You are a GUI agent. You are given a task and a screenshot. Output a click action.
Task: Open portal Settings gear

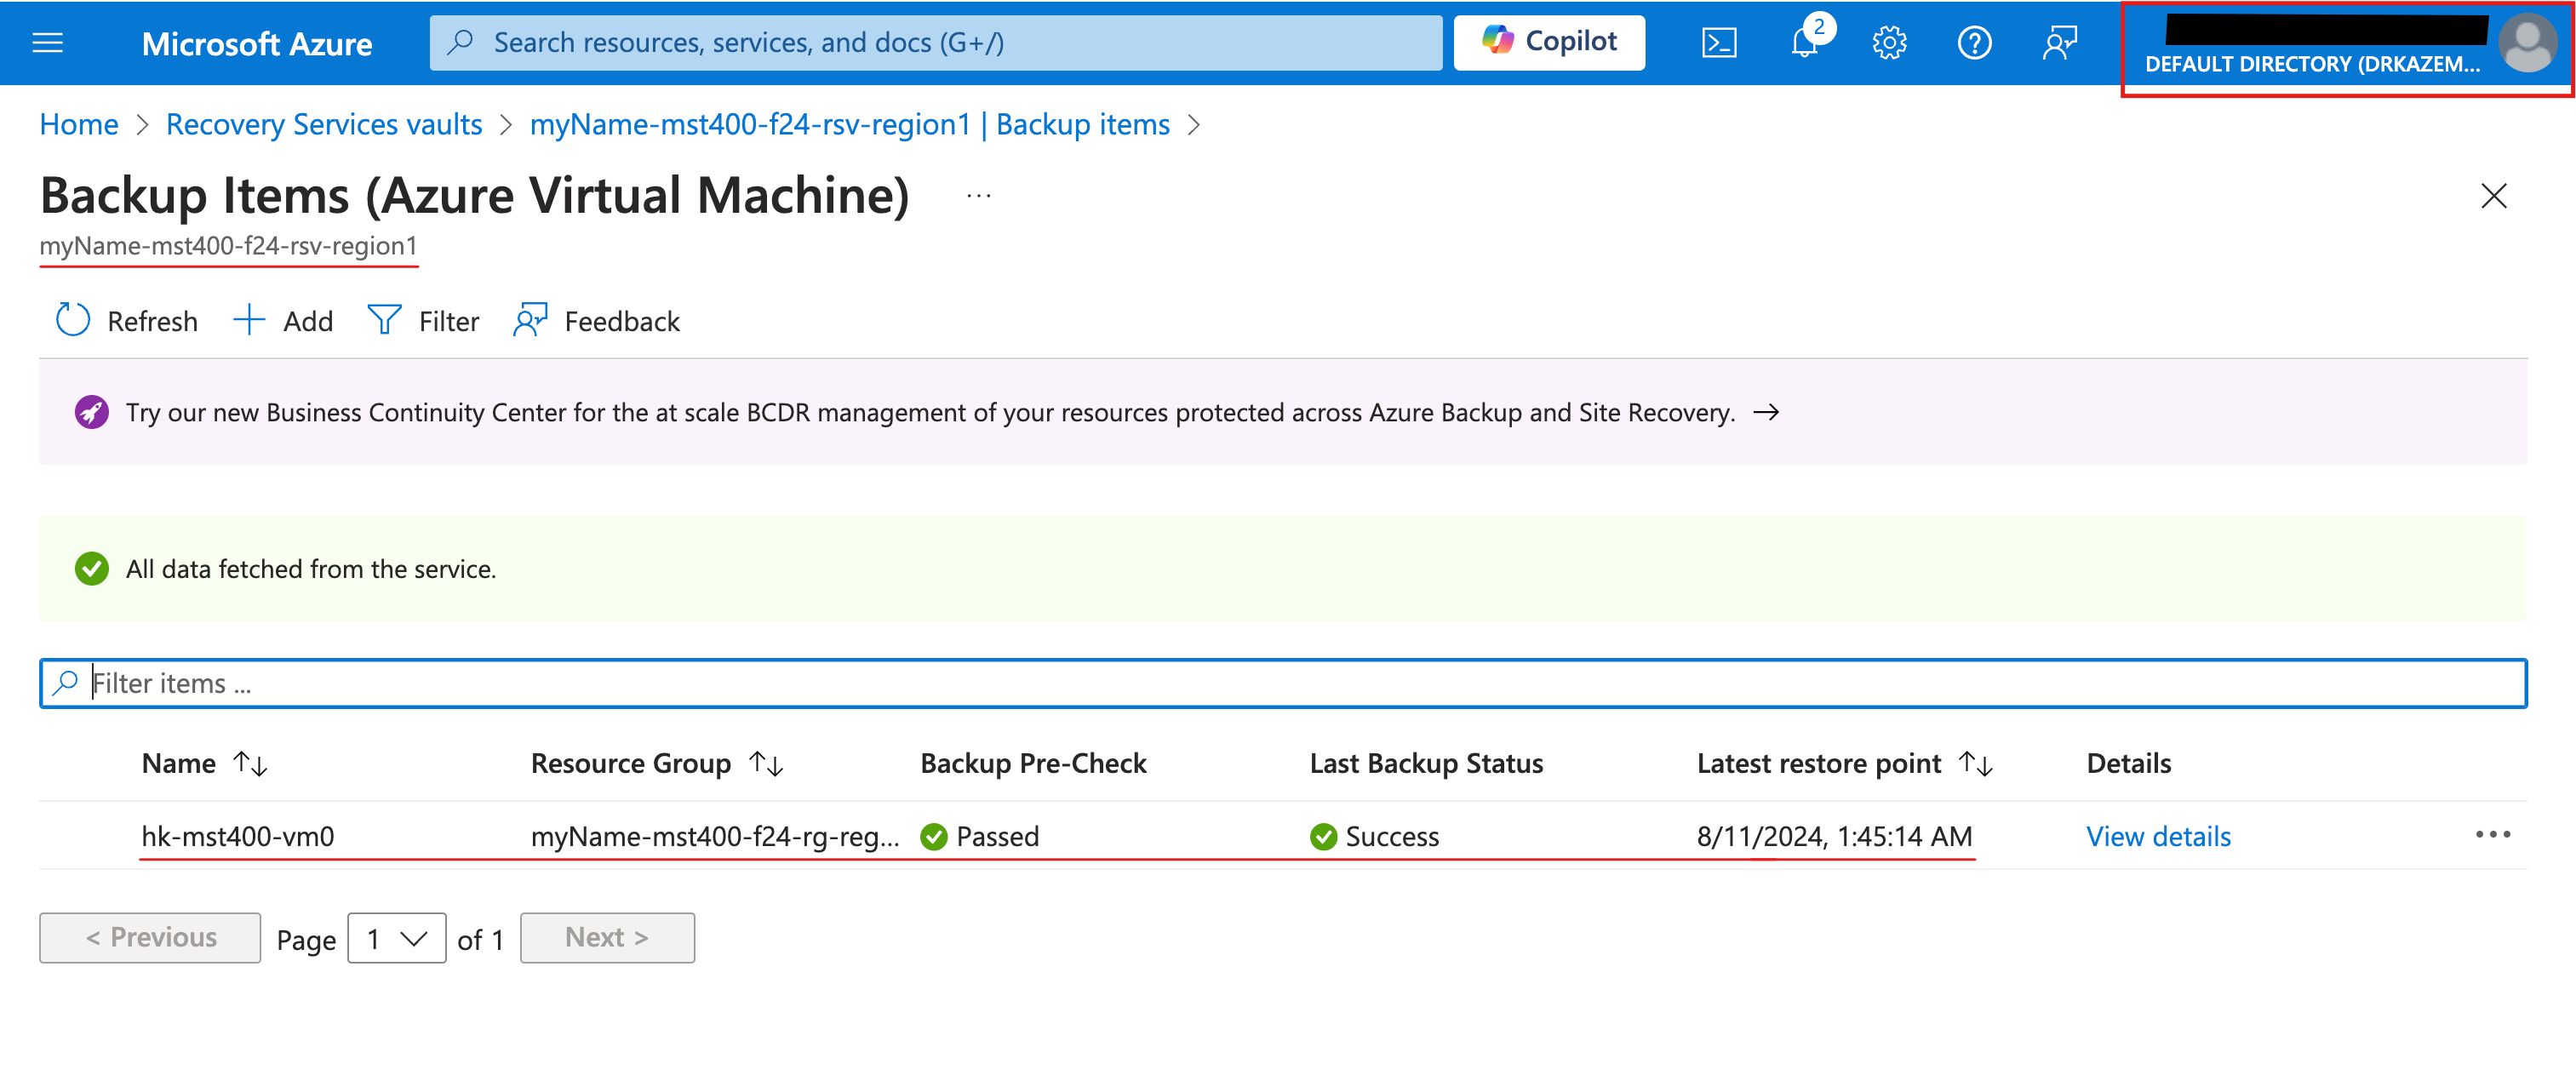(1889, 43)
